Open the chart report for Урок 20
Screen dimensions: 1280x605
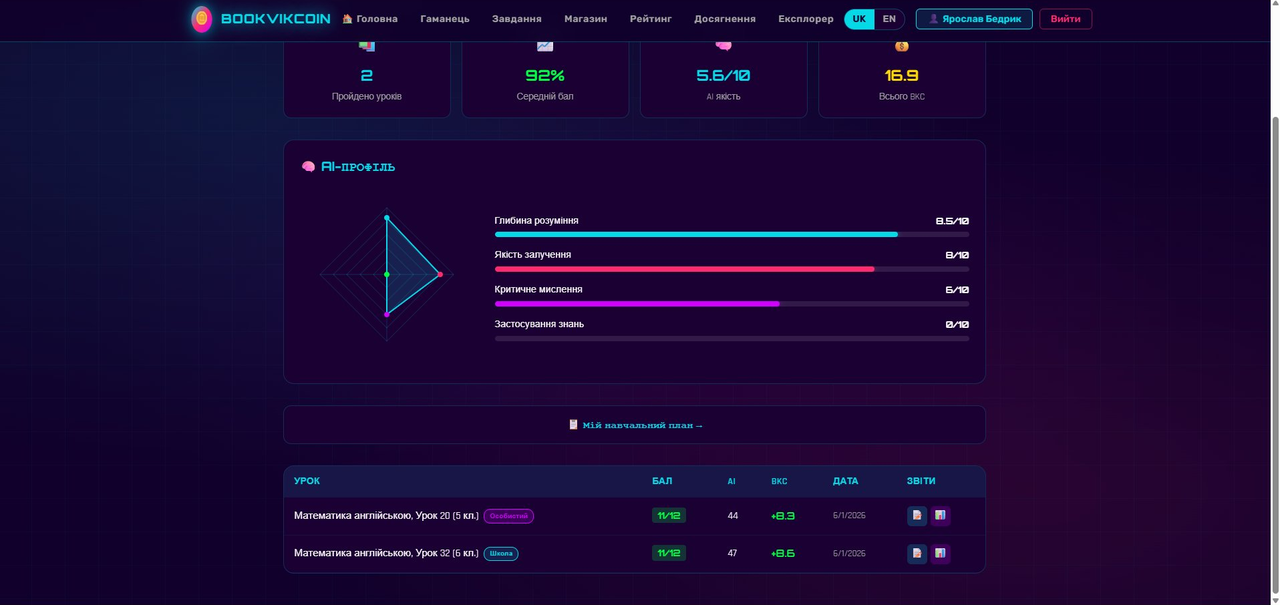pyautogui.click(x=940, y=516)
